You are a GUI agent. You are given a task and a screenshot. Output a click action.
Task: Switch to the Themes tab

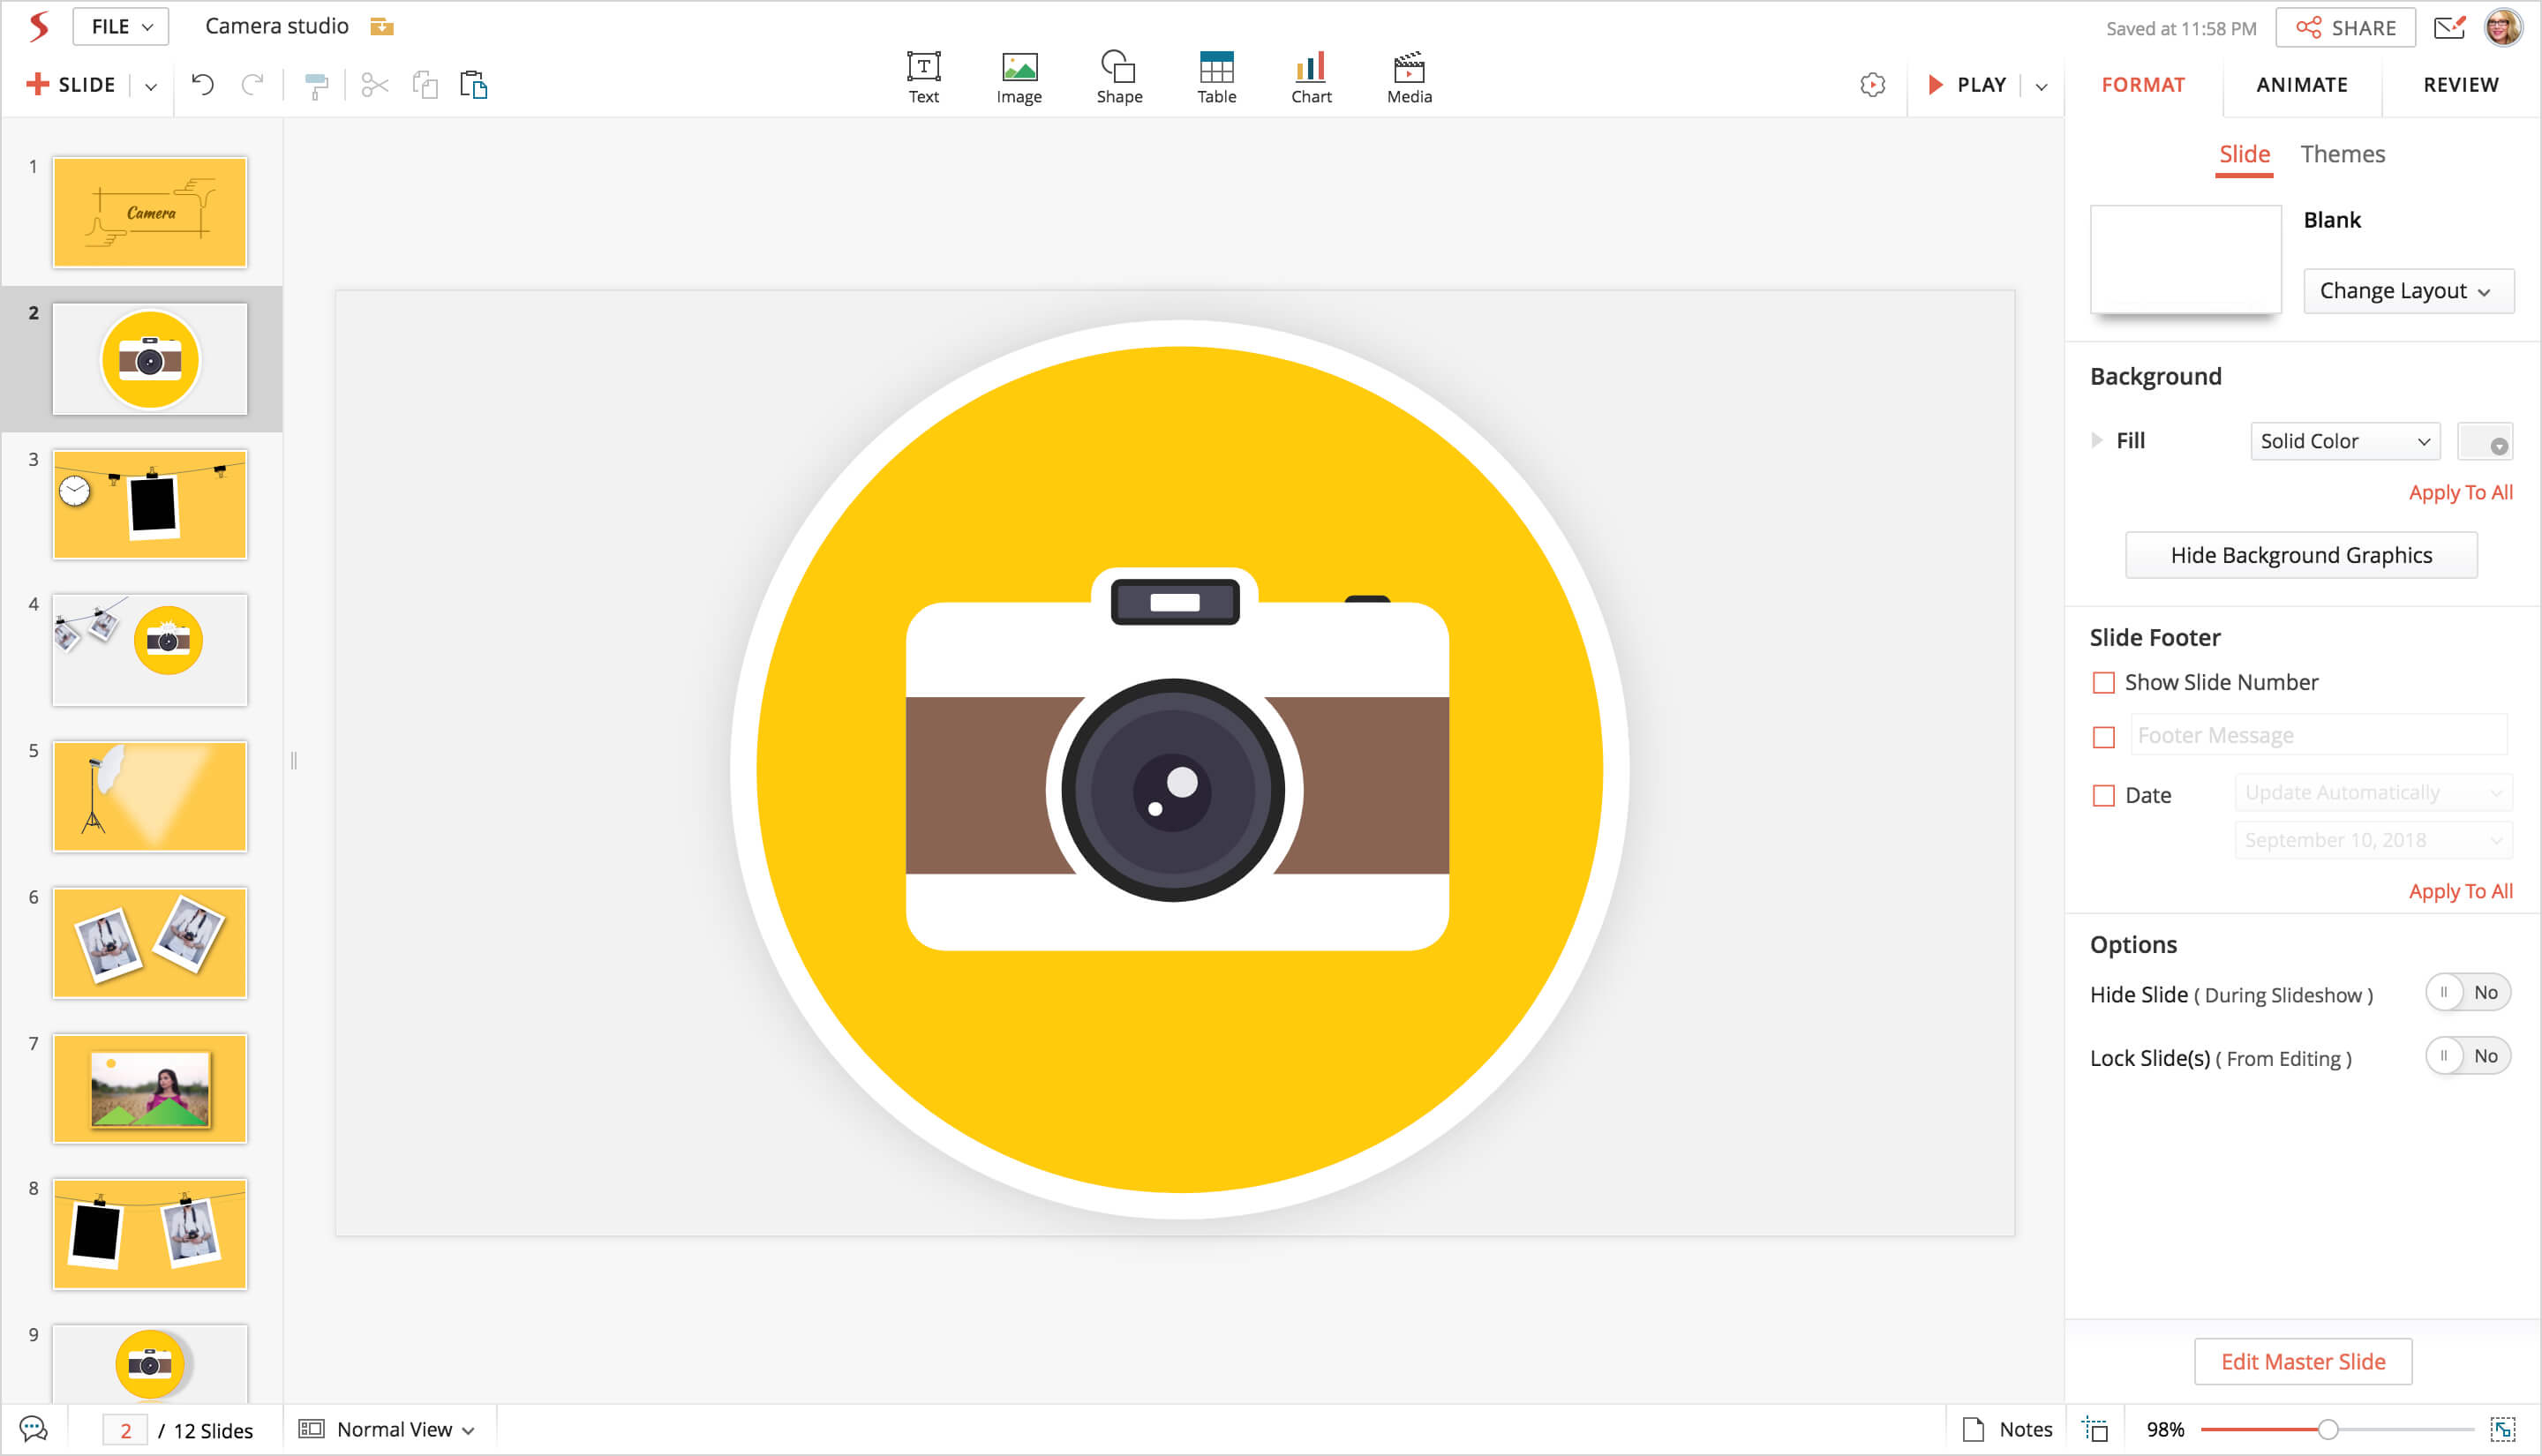(x=2341, y=154)
